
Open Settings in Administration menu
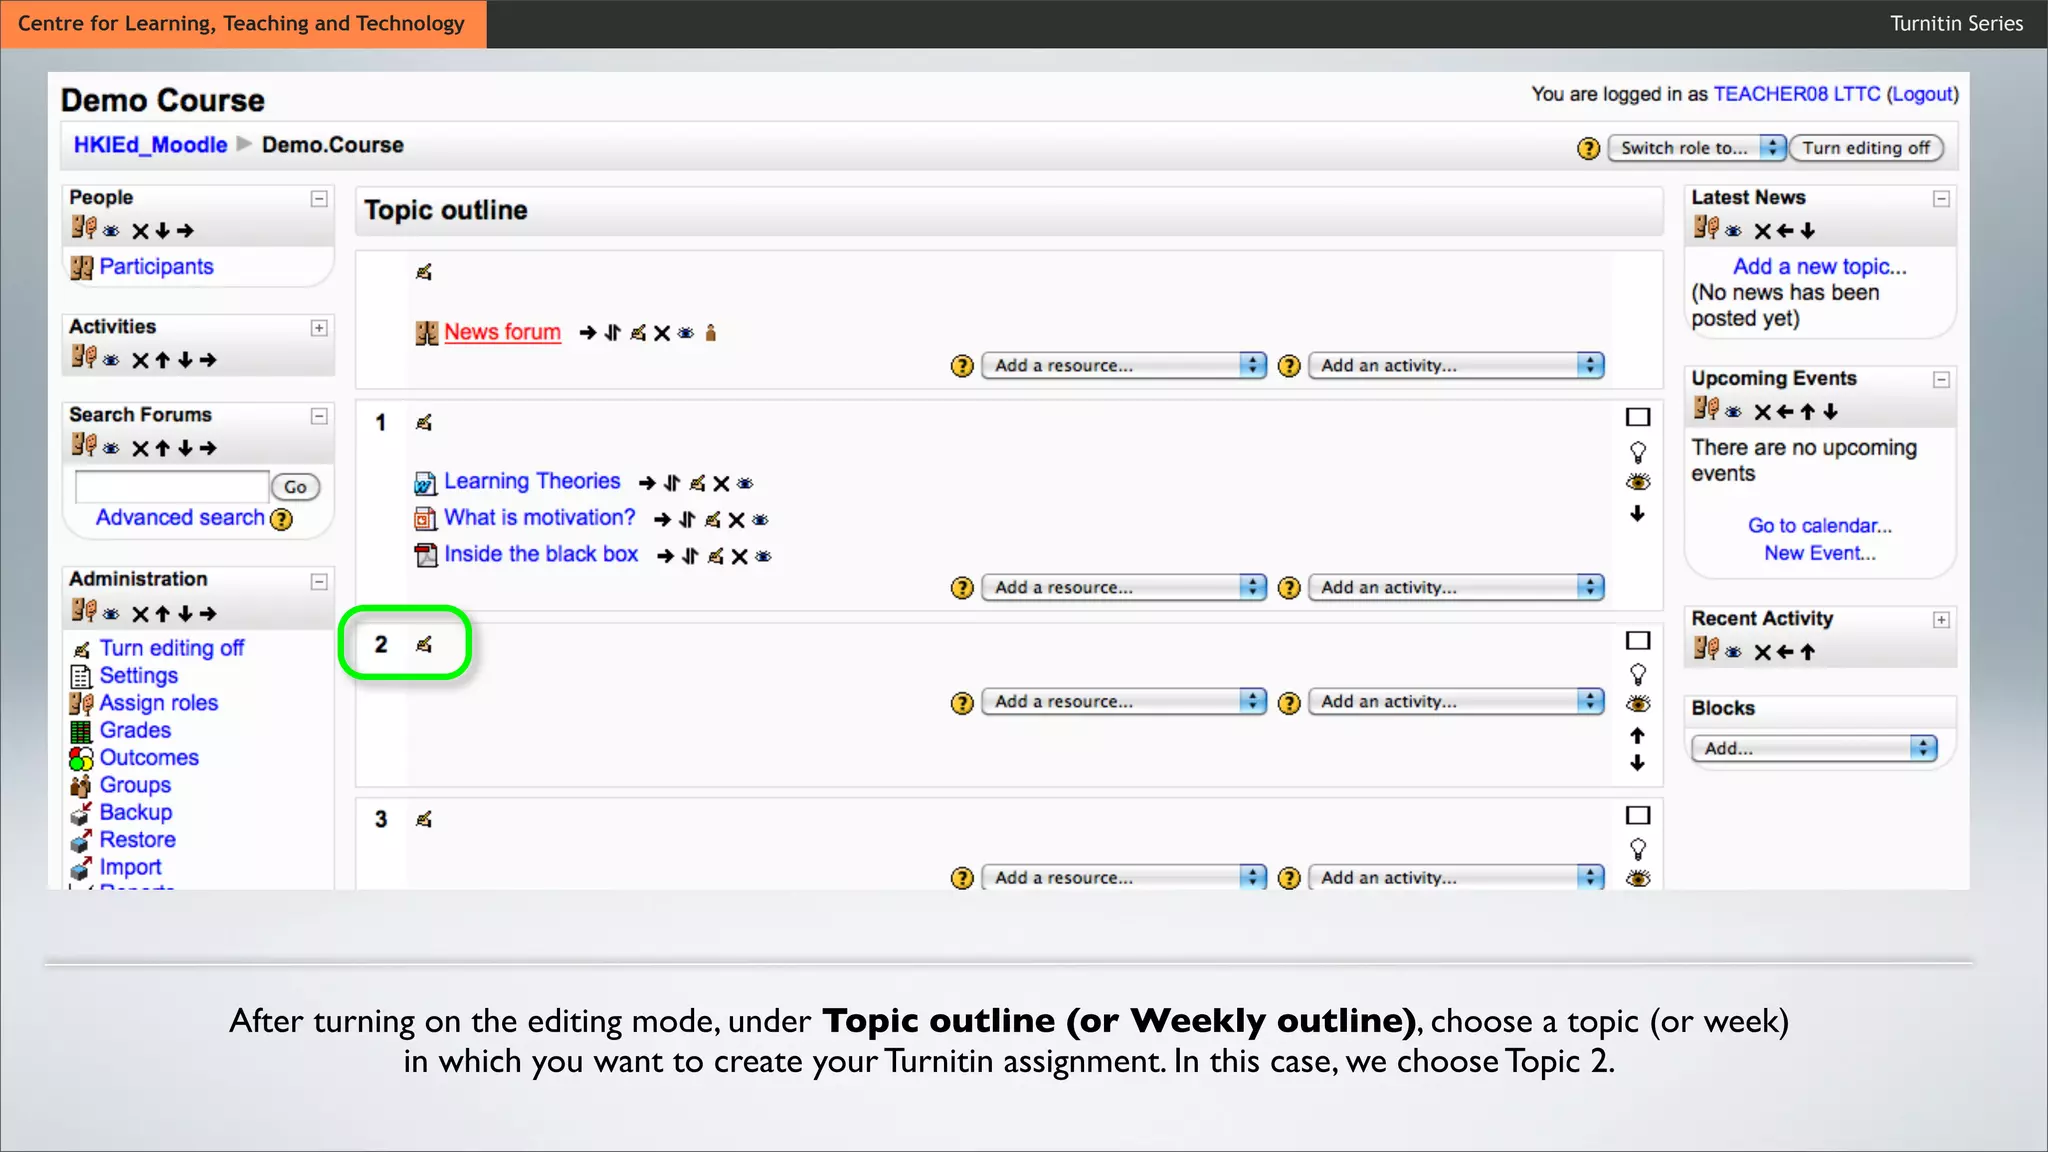click(x=138, y=676)
